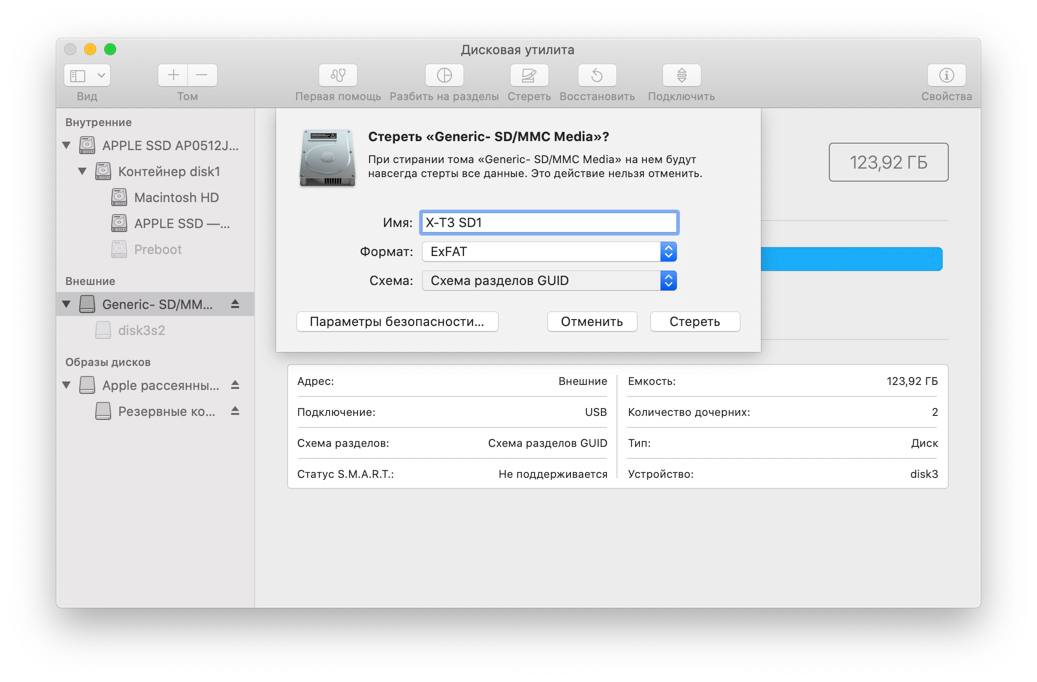Click the Отменить button
Viewport: 1037px width, 682px height.
(592, 321)
